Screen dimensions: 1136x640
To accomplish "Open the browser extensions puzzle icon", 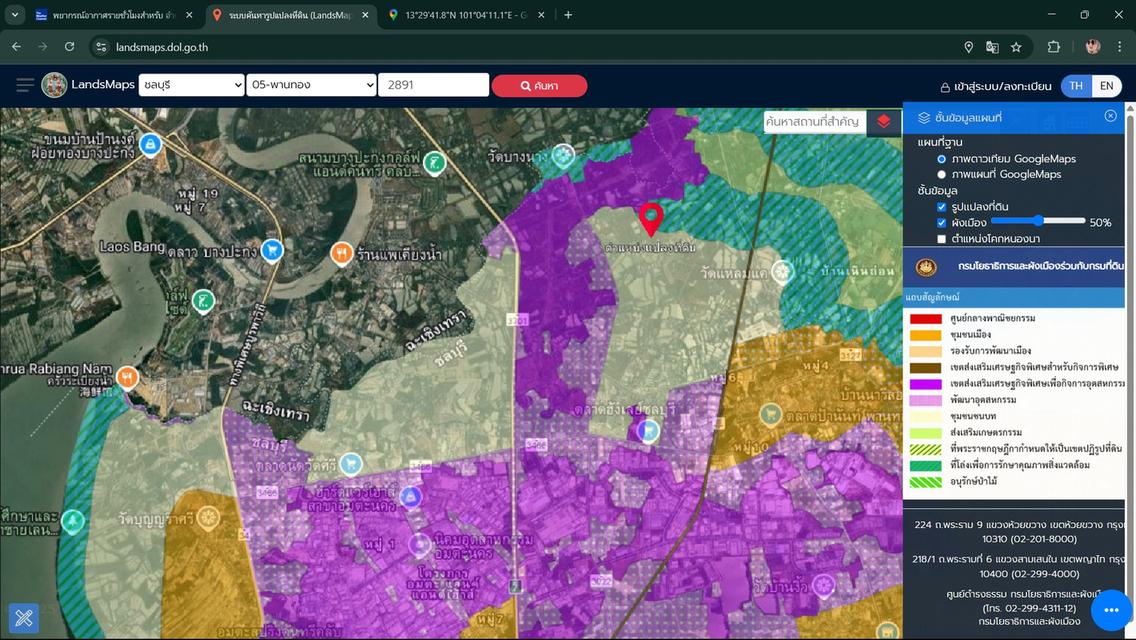I will pyautogui.click(x=1053, y=47).
